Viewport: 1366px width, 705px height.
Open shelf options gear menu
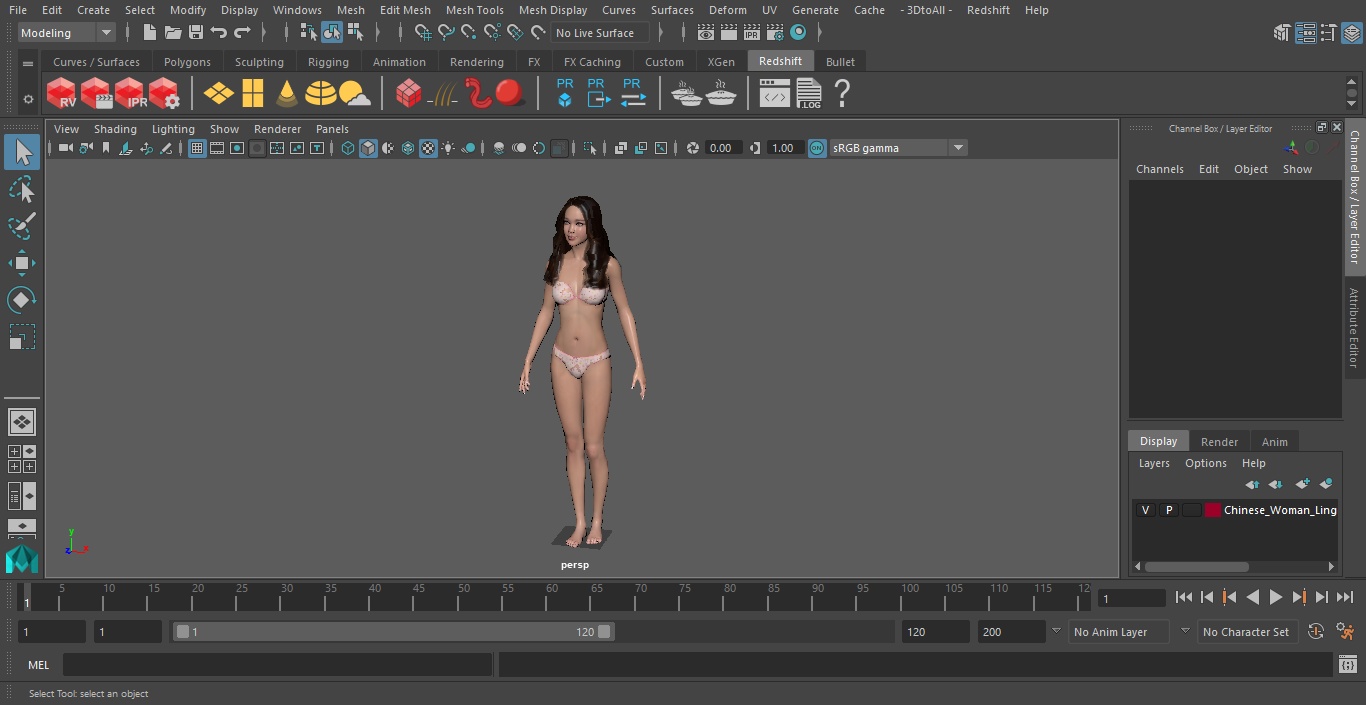pyautogui.click(x=28, y=99)
